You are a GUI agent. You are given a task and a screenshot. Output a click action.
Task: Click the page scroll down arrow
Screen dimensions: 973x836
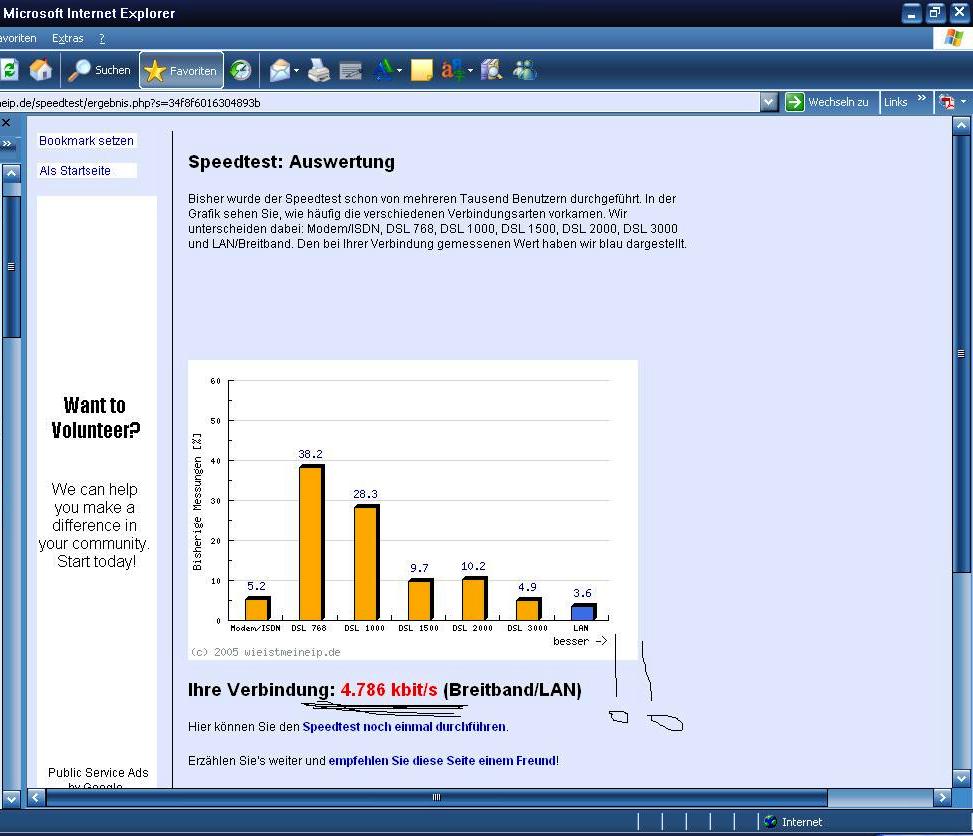(961, 778)
